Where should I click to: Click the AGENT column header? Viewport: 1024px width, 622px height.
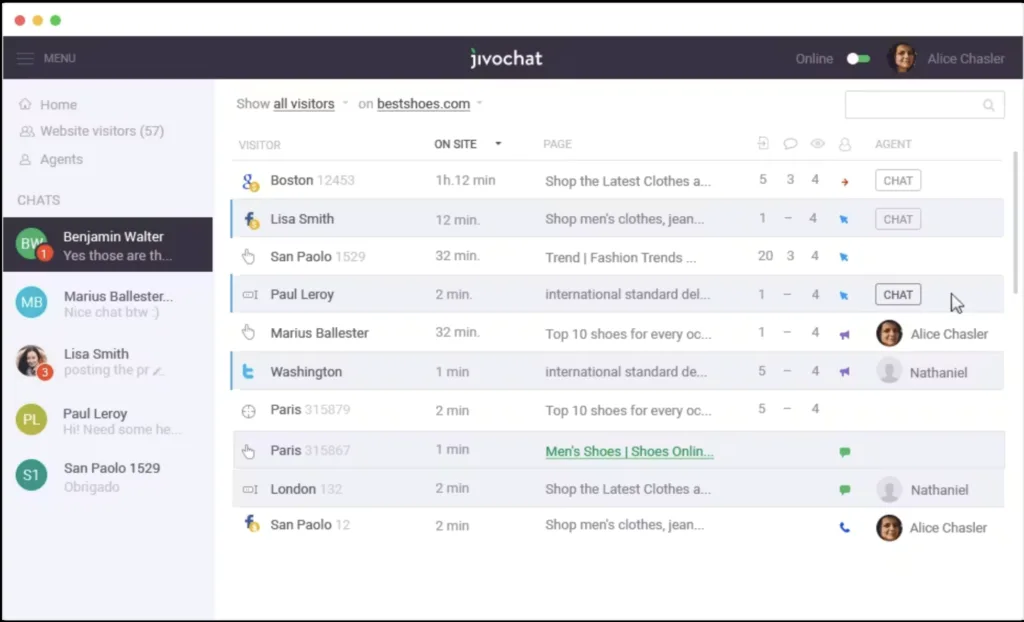click(893, 144)
